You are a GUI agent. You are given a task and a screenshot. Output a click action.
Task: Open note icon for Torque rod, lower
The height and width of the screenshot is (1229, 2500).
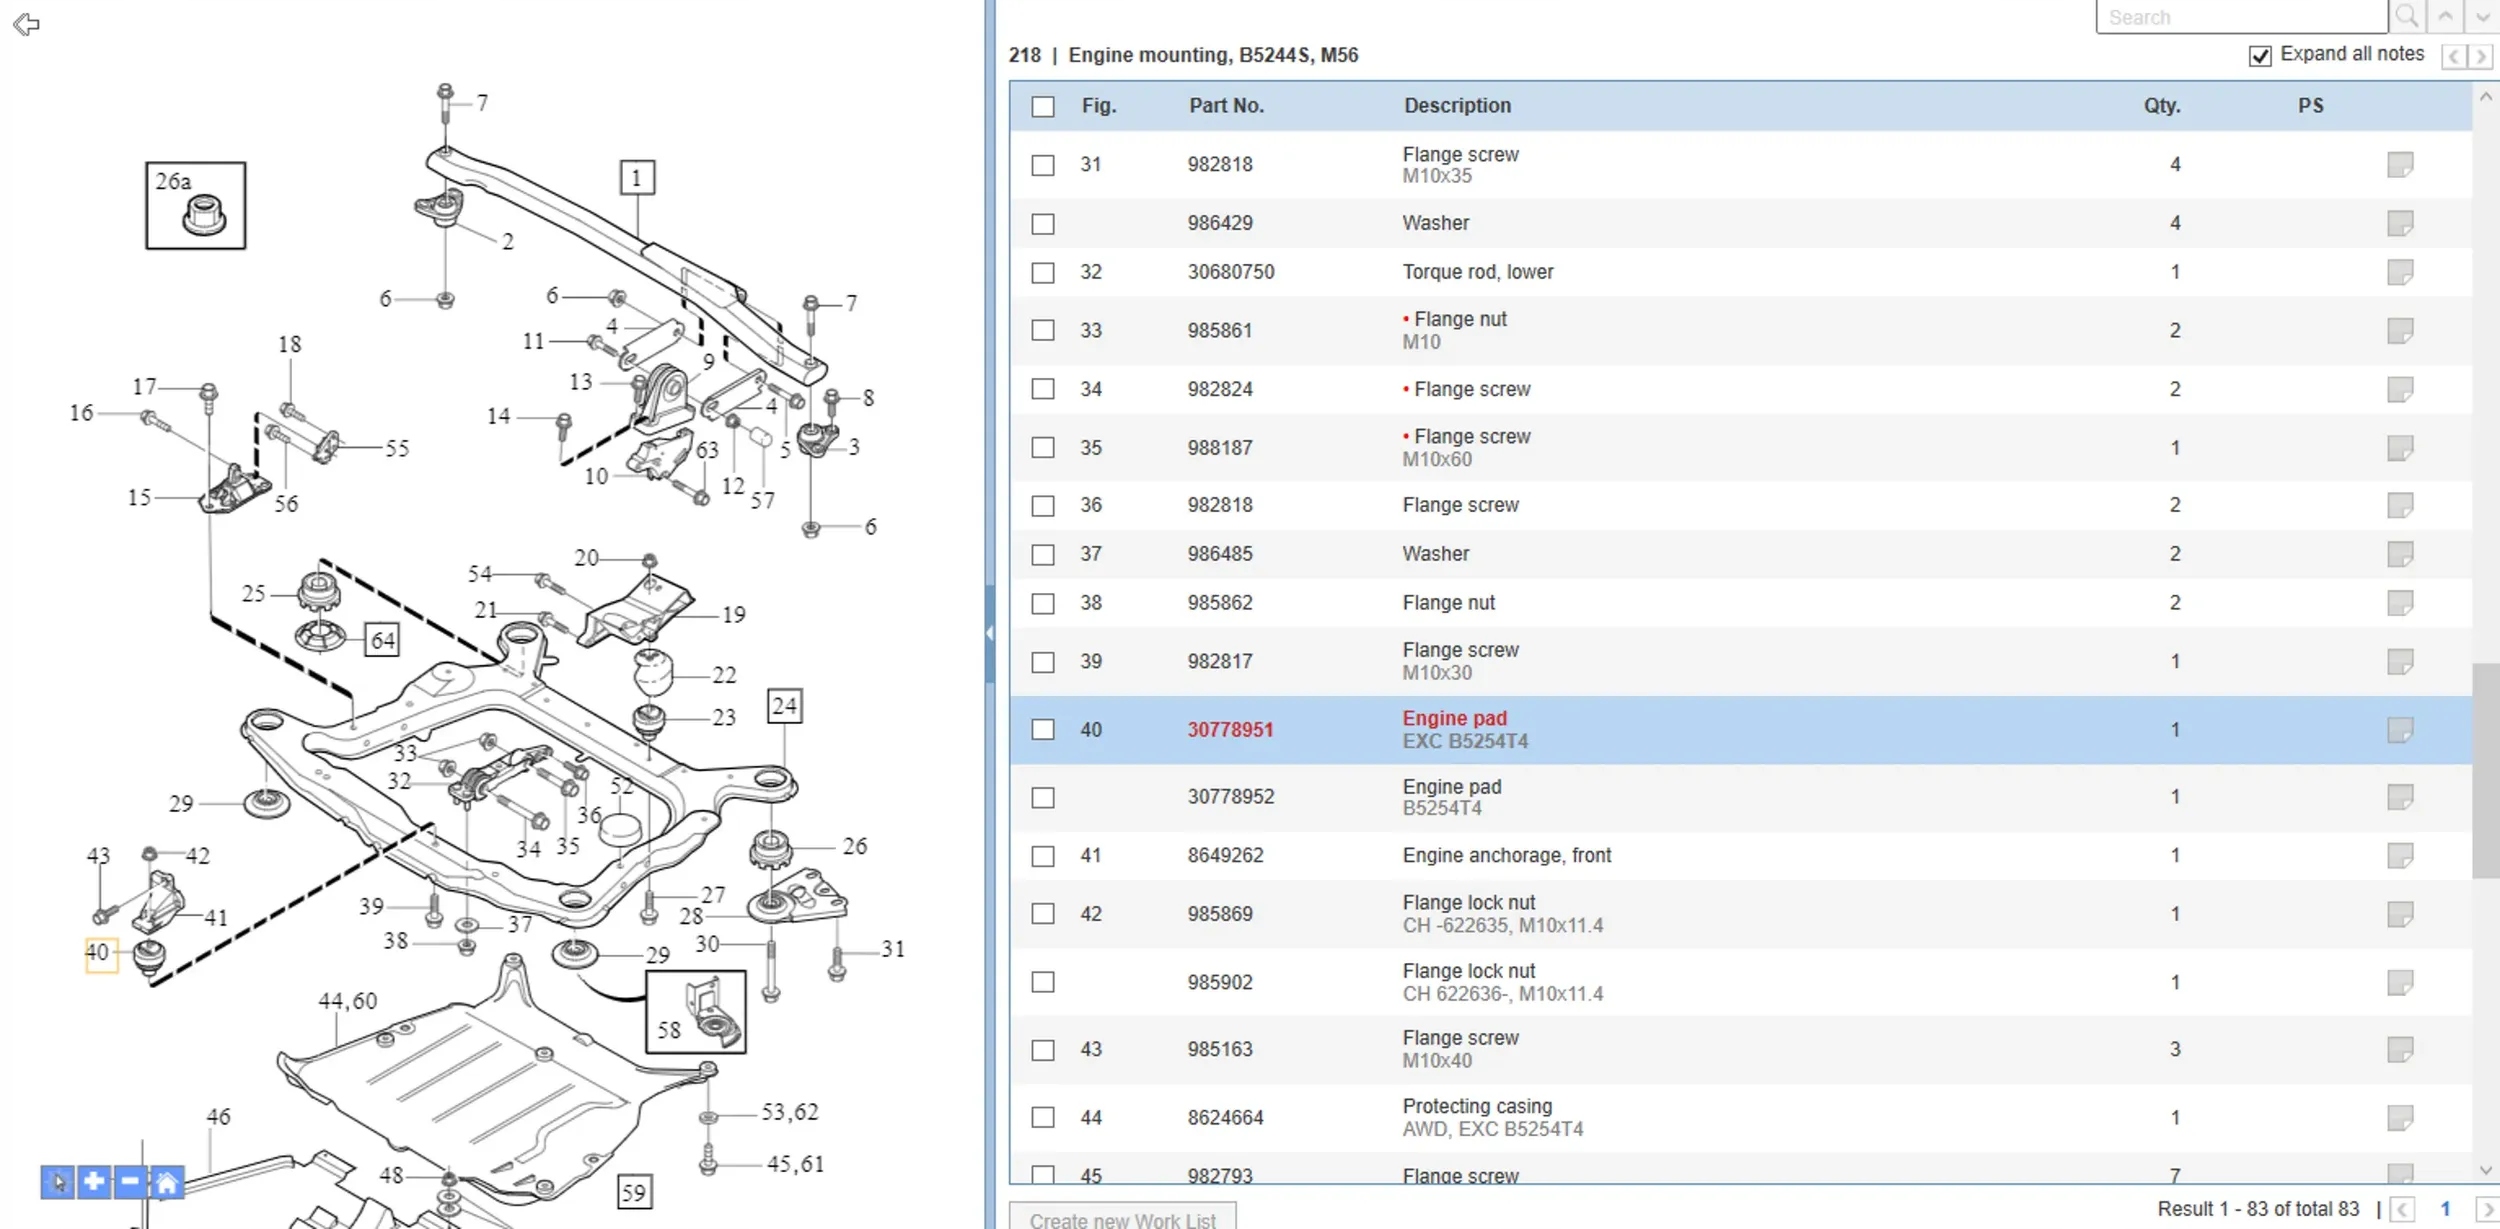[x=2400, y=272]
